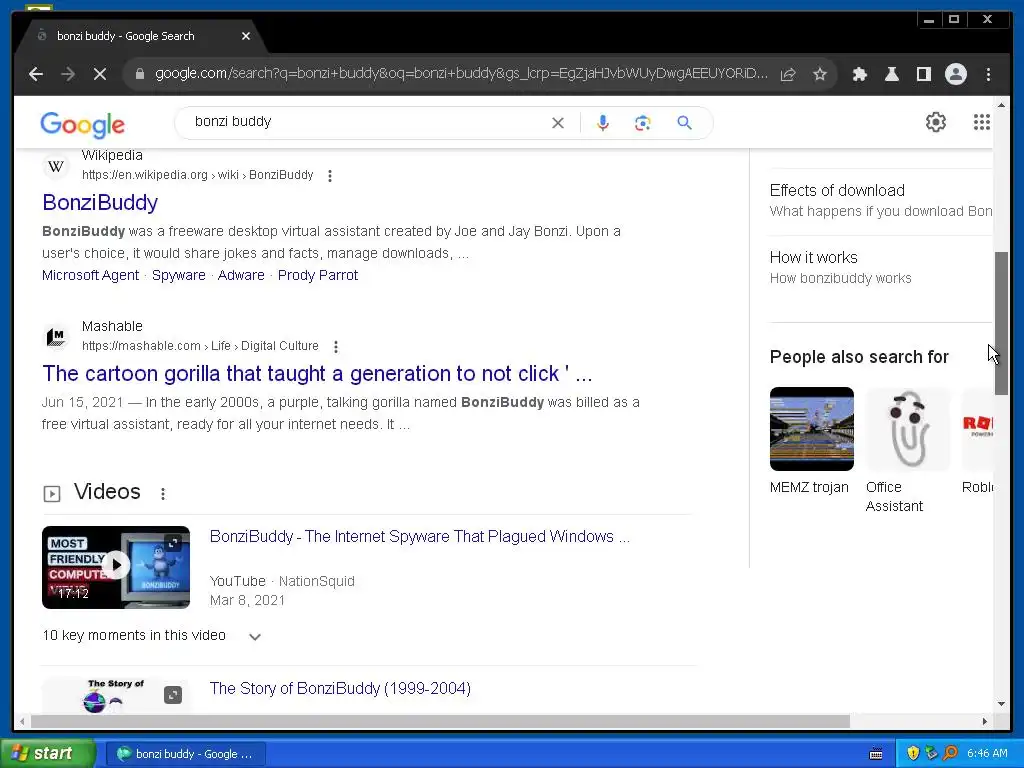Open the Microsoft Agent sitelink
Image resolution: width=1024 pixels, height=768 pixels.
pyautogui.click(x=90, y=276)
